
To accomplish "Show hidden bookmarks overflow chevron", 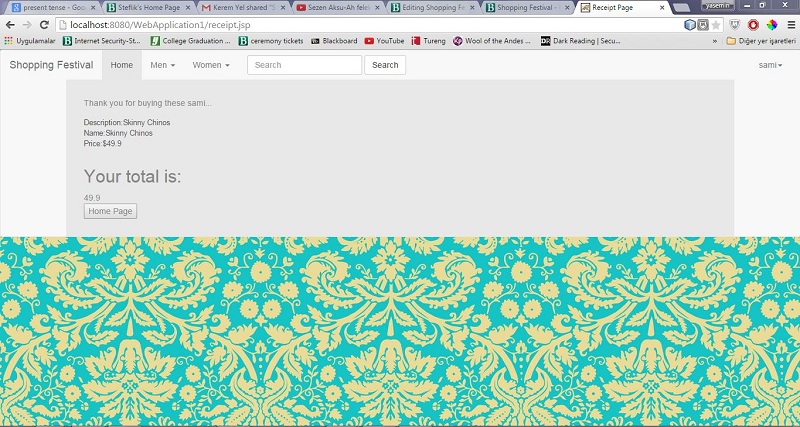I will (x=714, y=41).
